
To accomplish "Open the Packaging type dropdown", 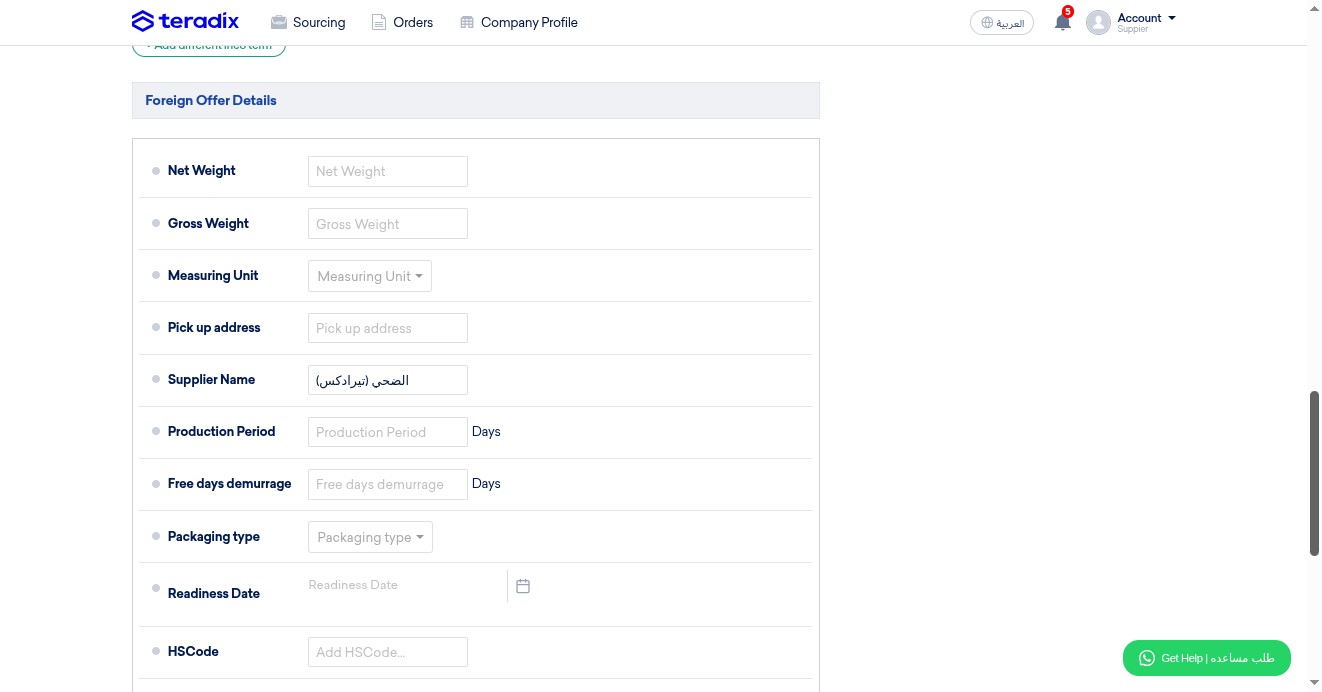I will pos(370,537).
